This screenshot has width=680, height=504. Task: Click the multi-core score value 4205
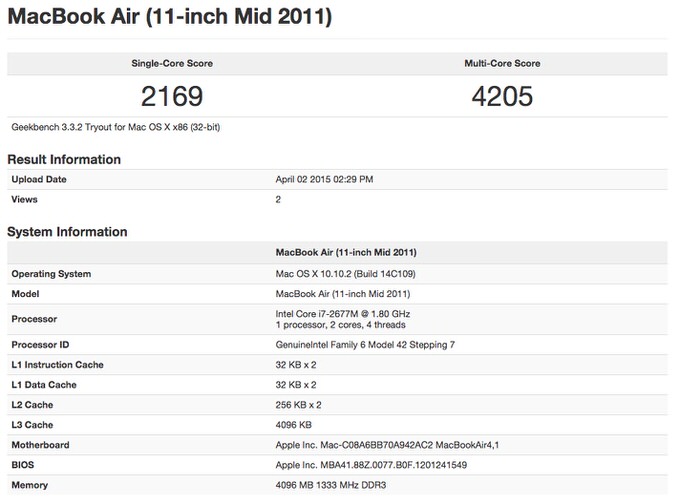click(502, 96)
